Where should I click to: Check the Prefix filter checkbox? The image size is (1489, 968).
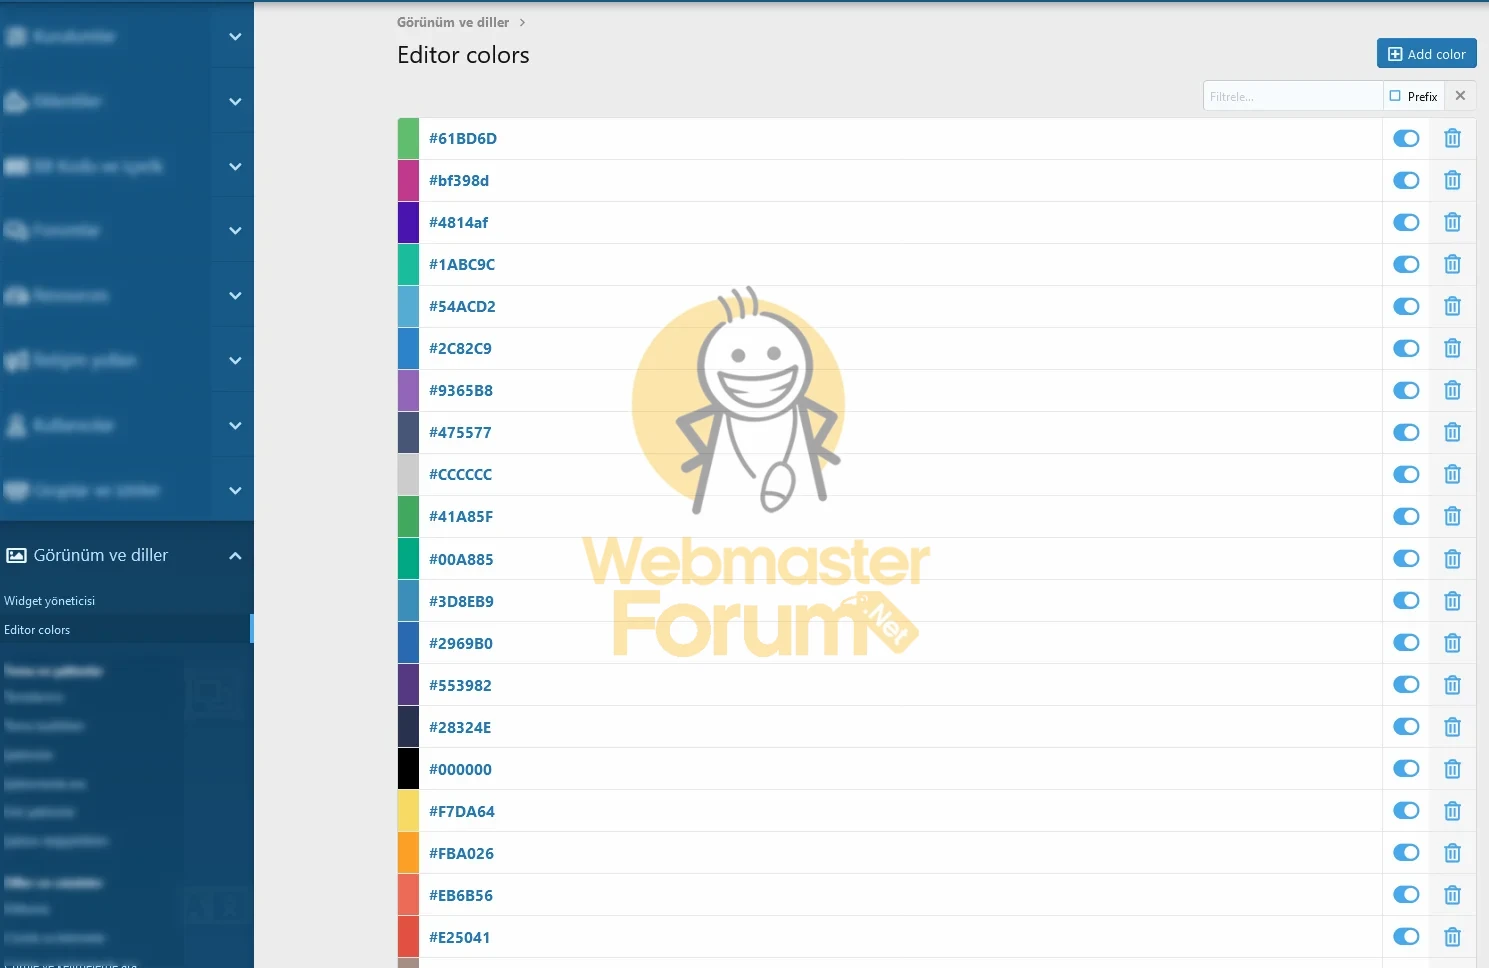(x=1395, y=96)
